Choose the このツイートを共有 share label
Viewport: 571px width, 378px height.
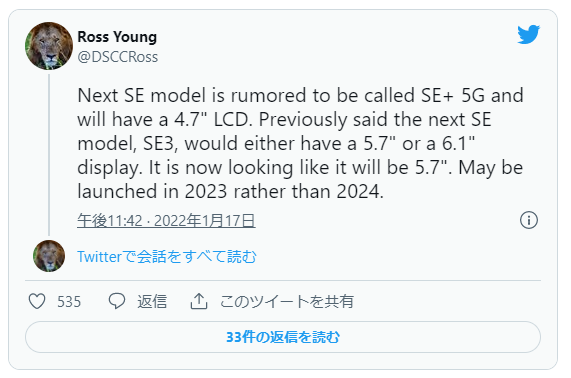coord(287,302)
